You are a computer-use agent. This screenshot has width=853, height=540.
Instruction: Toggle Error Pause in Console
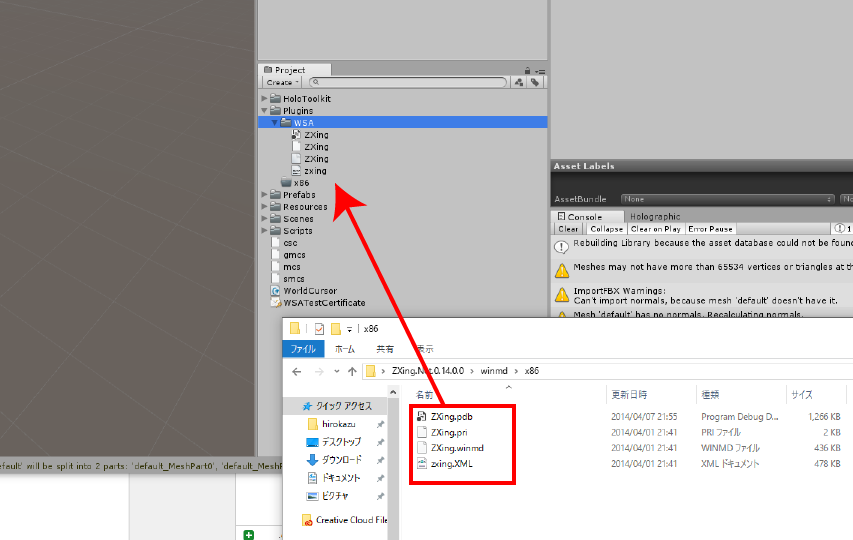point(710,229)
